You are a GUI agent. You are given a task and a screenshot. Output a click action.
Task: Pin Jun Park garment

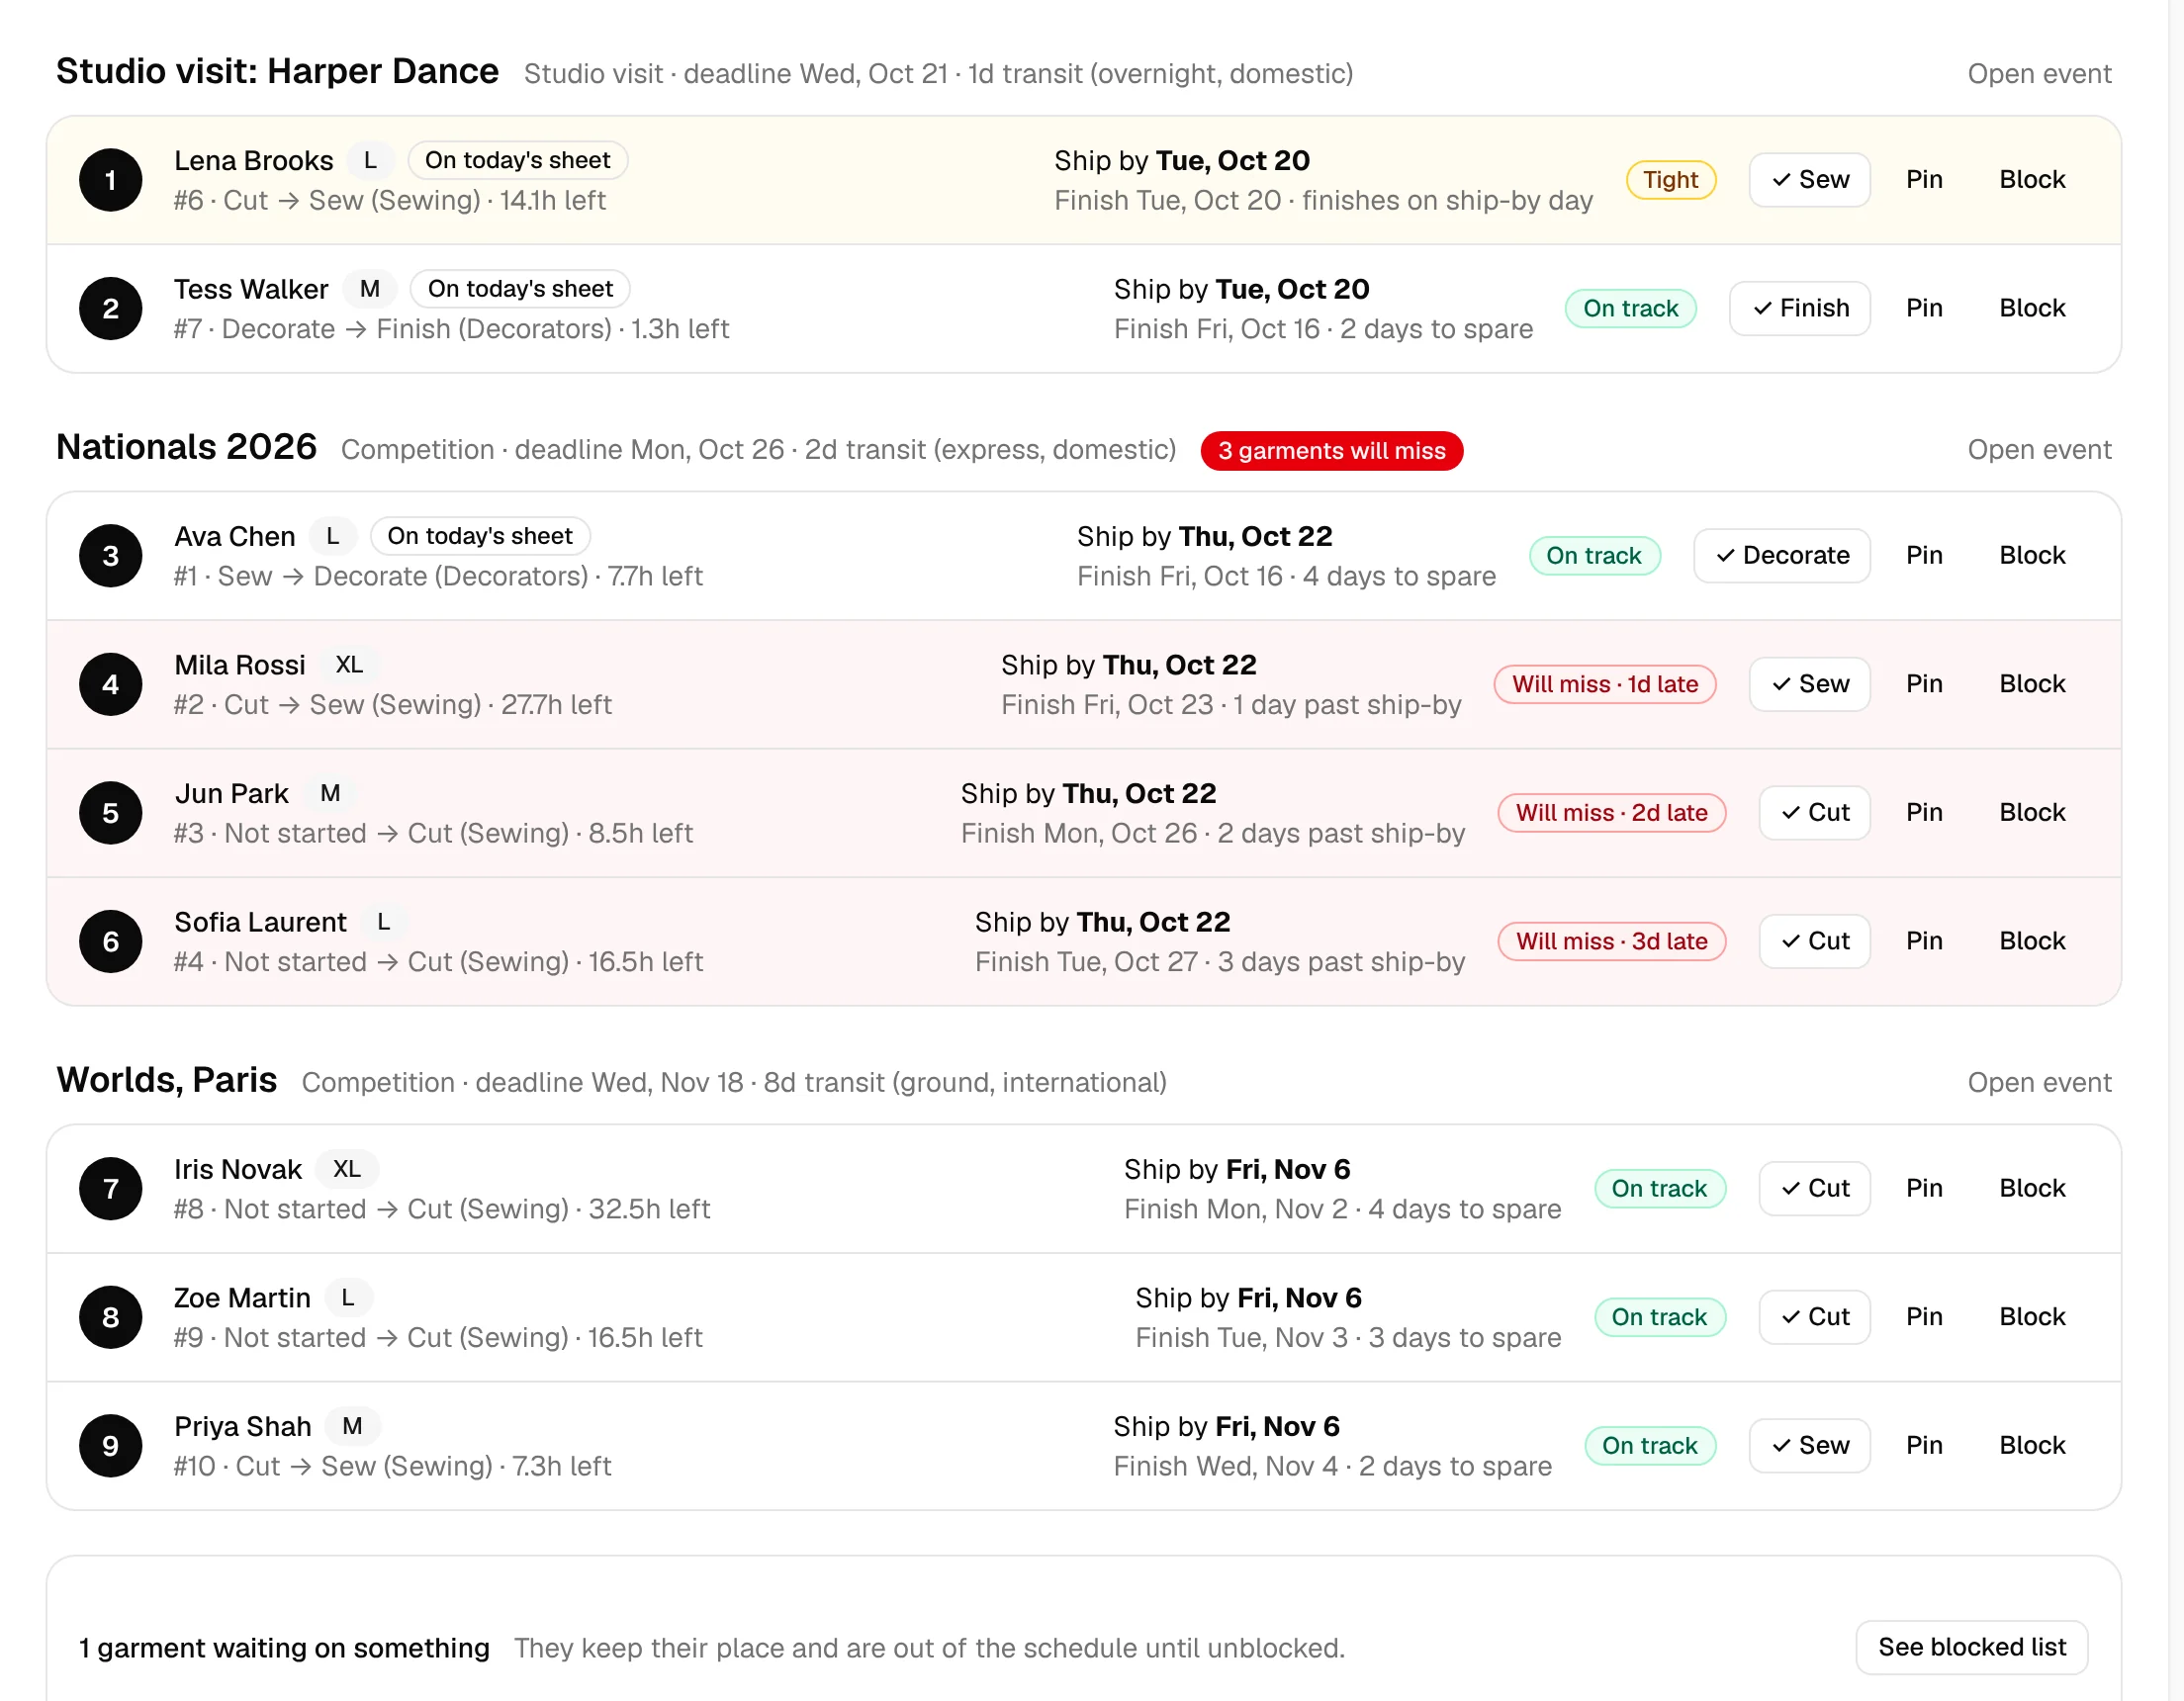[1923, 812]
